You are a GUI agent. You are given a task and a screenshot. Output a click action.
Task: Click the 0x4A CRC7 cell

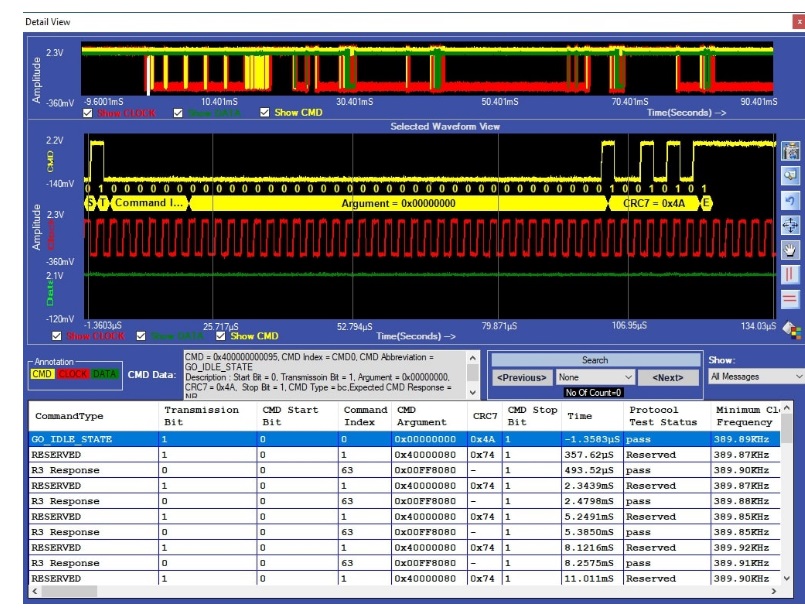[x=485, y=439]
